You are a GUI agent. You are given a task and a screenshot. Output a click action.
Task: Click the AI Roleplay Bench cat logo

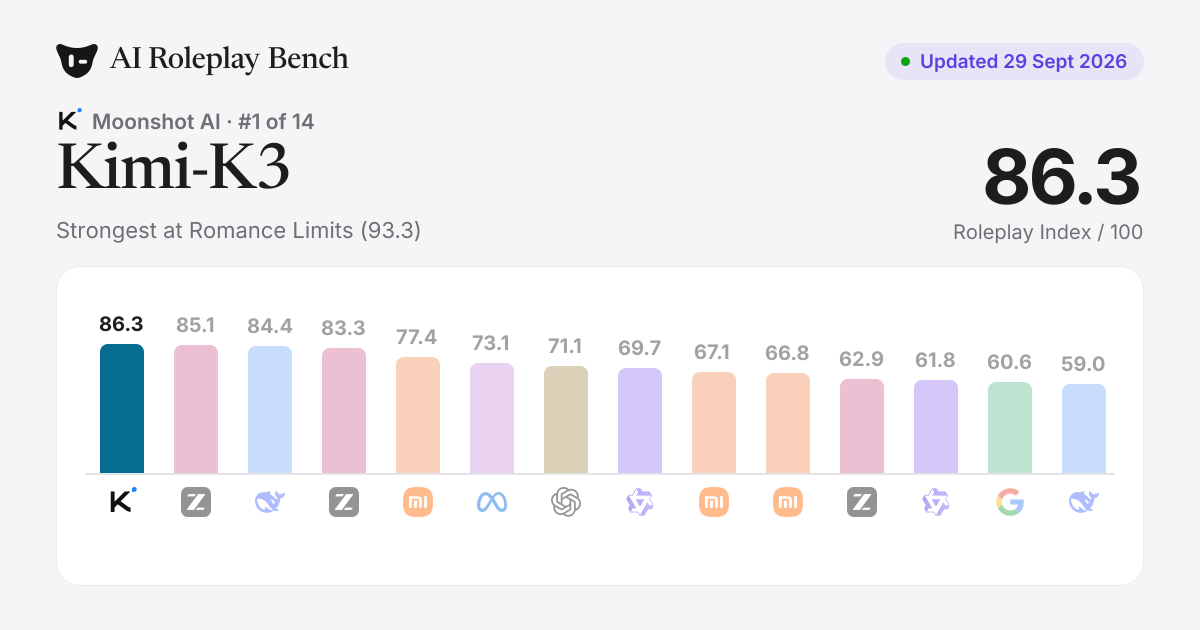pos(77,60)
